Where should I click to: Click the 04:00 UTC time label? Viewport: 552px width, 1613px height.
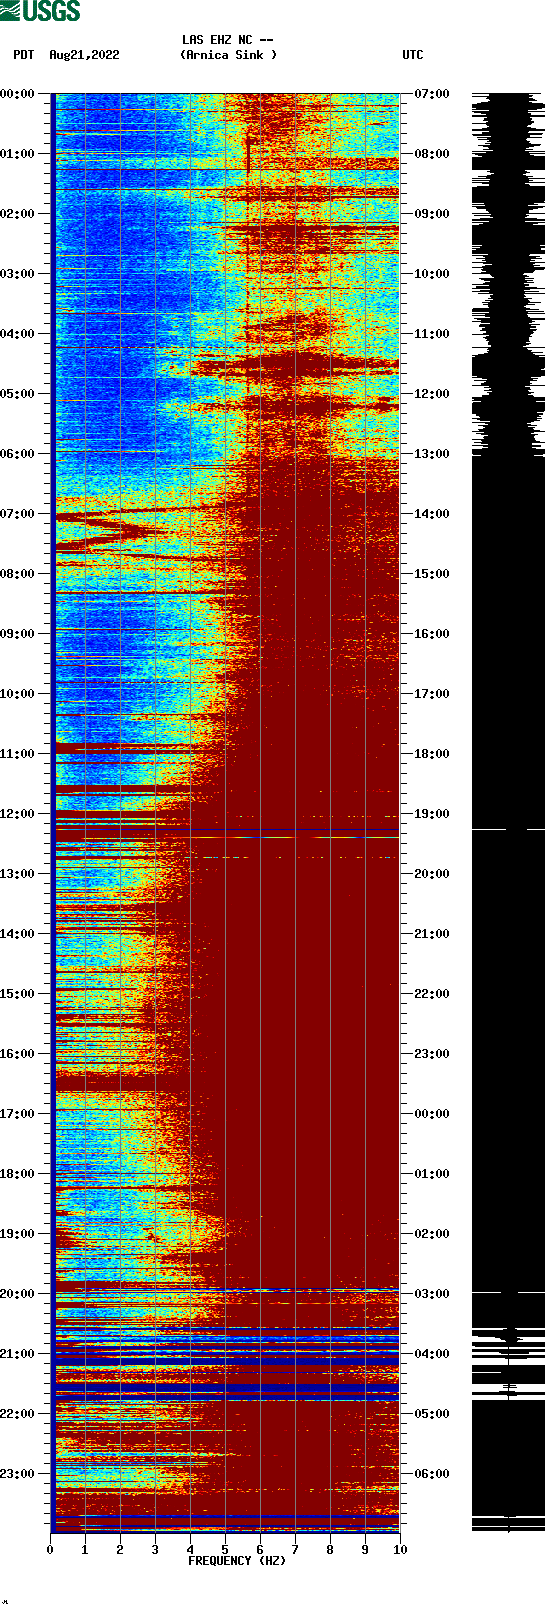click(431, 1354)
